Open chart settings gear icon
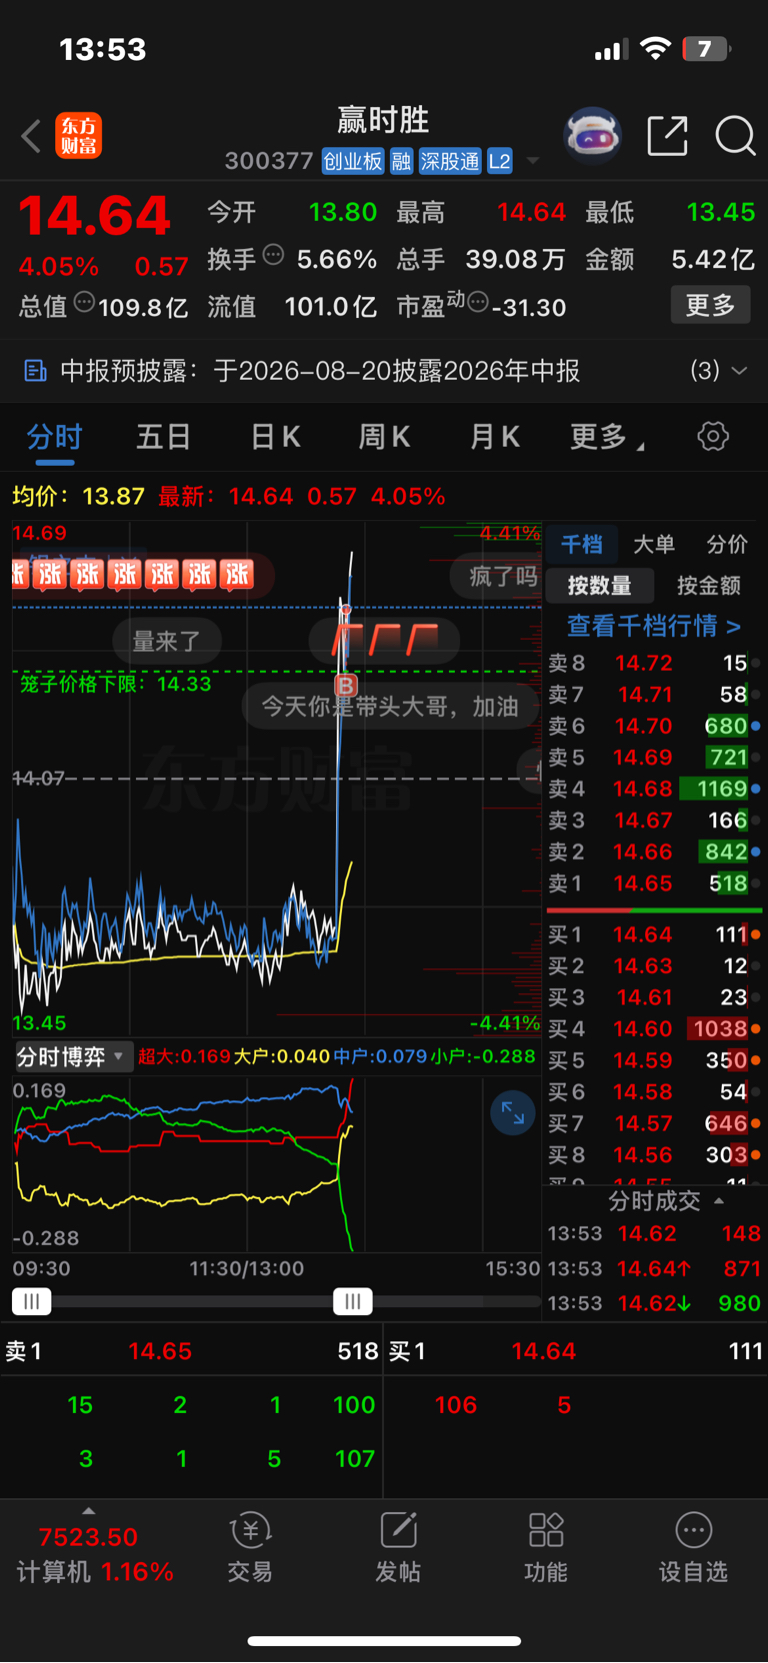Viewport: 768px width, 1663px height. click(713, 436)
